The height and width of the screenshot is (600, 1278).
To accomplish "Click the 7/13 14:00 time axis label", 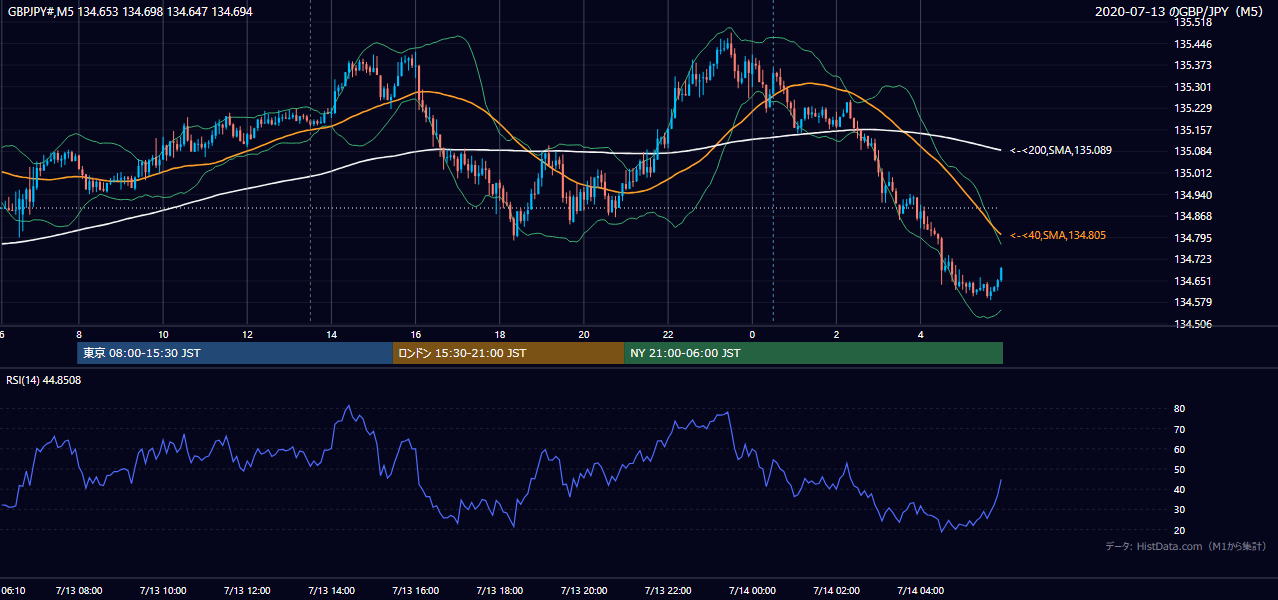I will (x=332, y=591).
